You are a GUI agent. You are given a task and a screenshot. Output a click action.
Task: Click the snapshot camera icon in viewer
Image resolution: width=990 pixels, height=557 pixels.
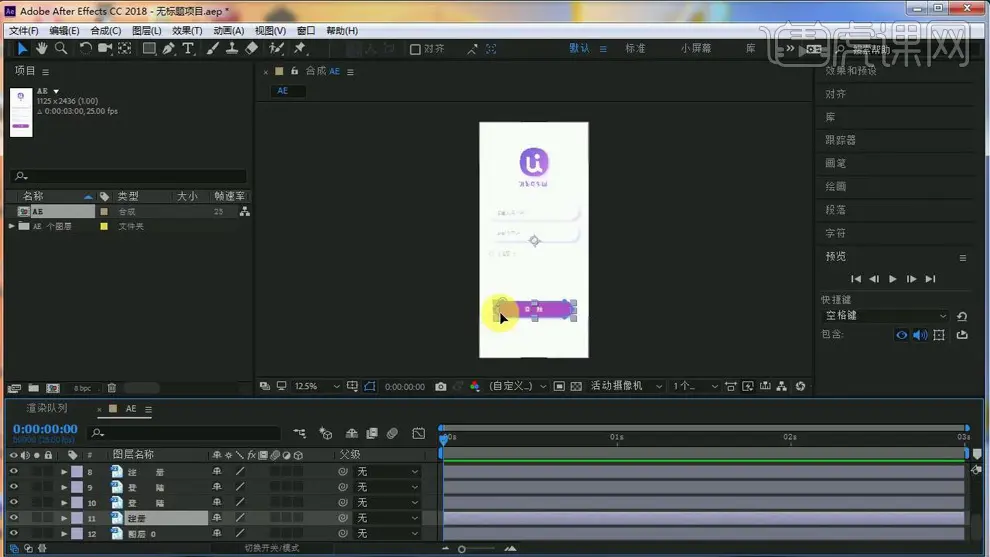[x=441, y=386]
